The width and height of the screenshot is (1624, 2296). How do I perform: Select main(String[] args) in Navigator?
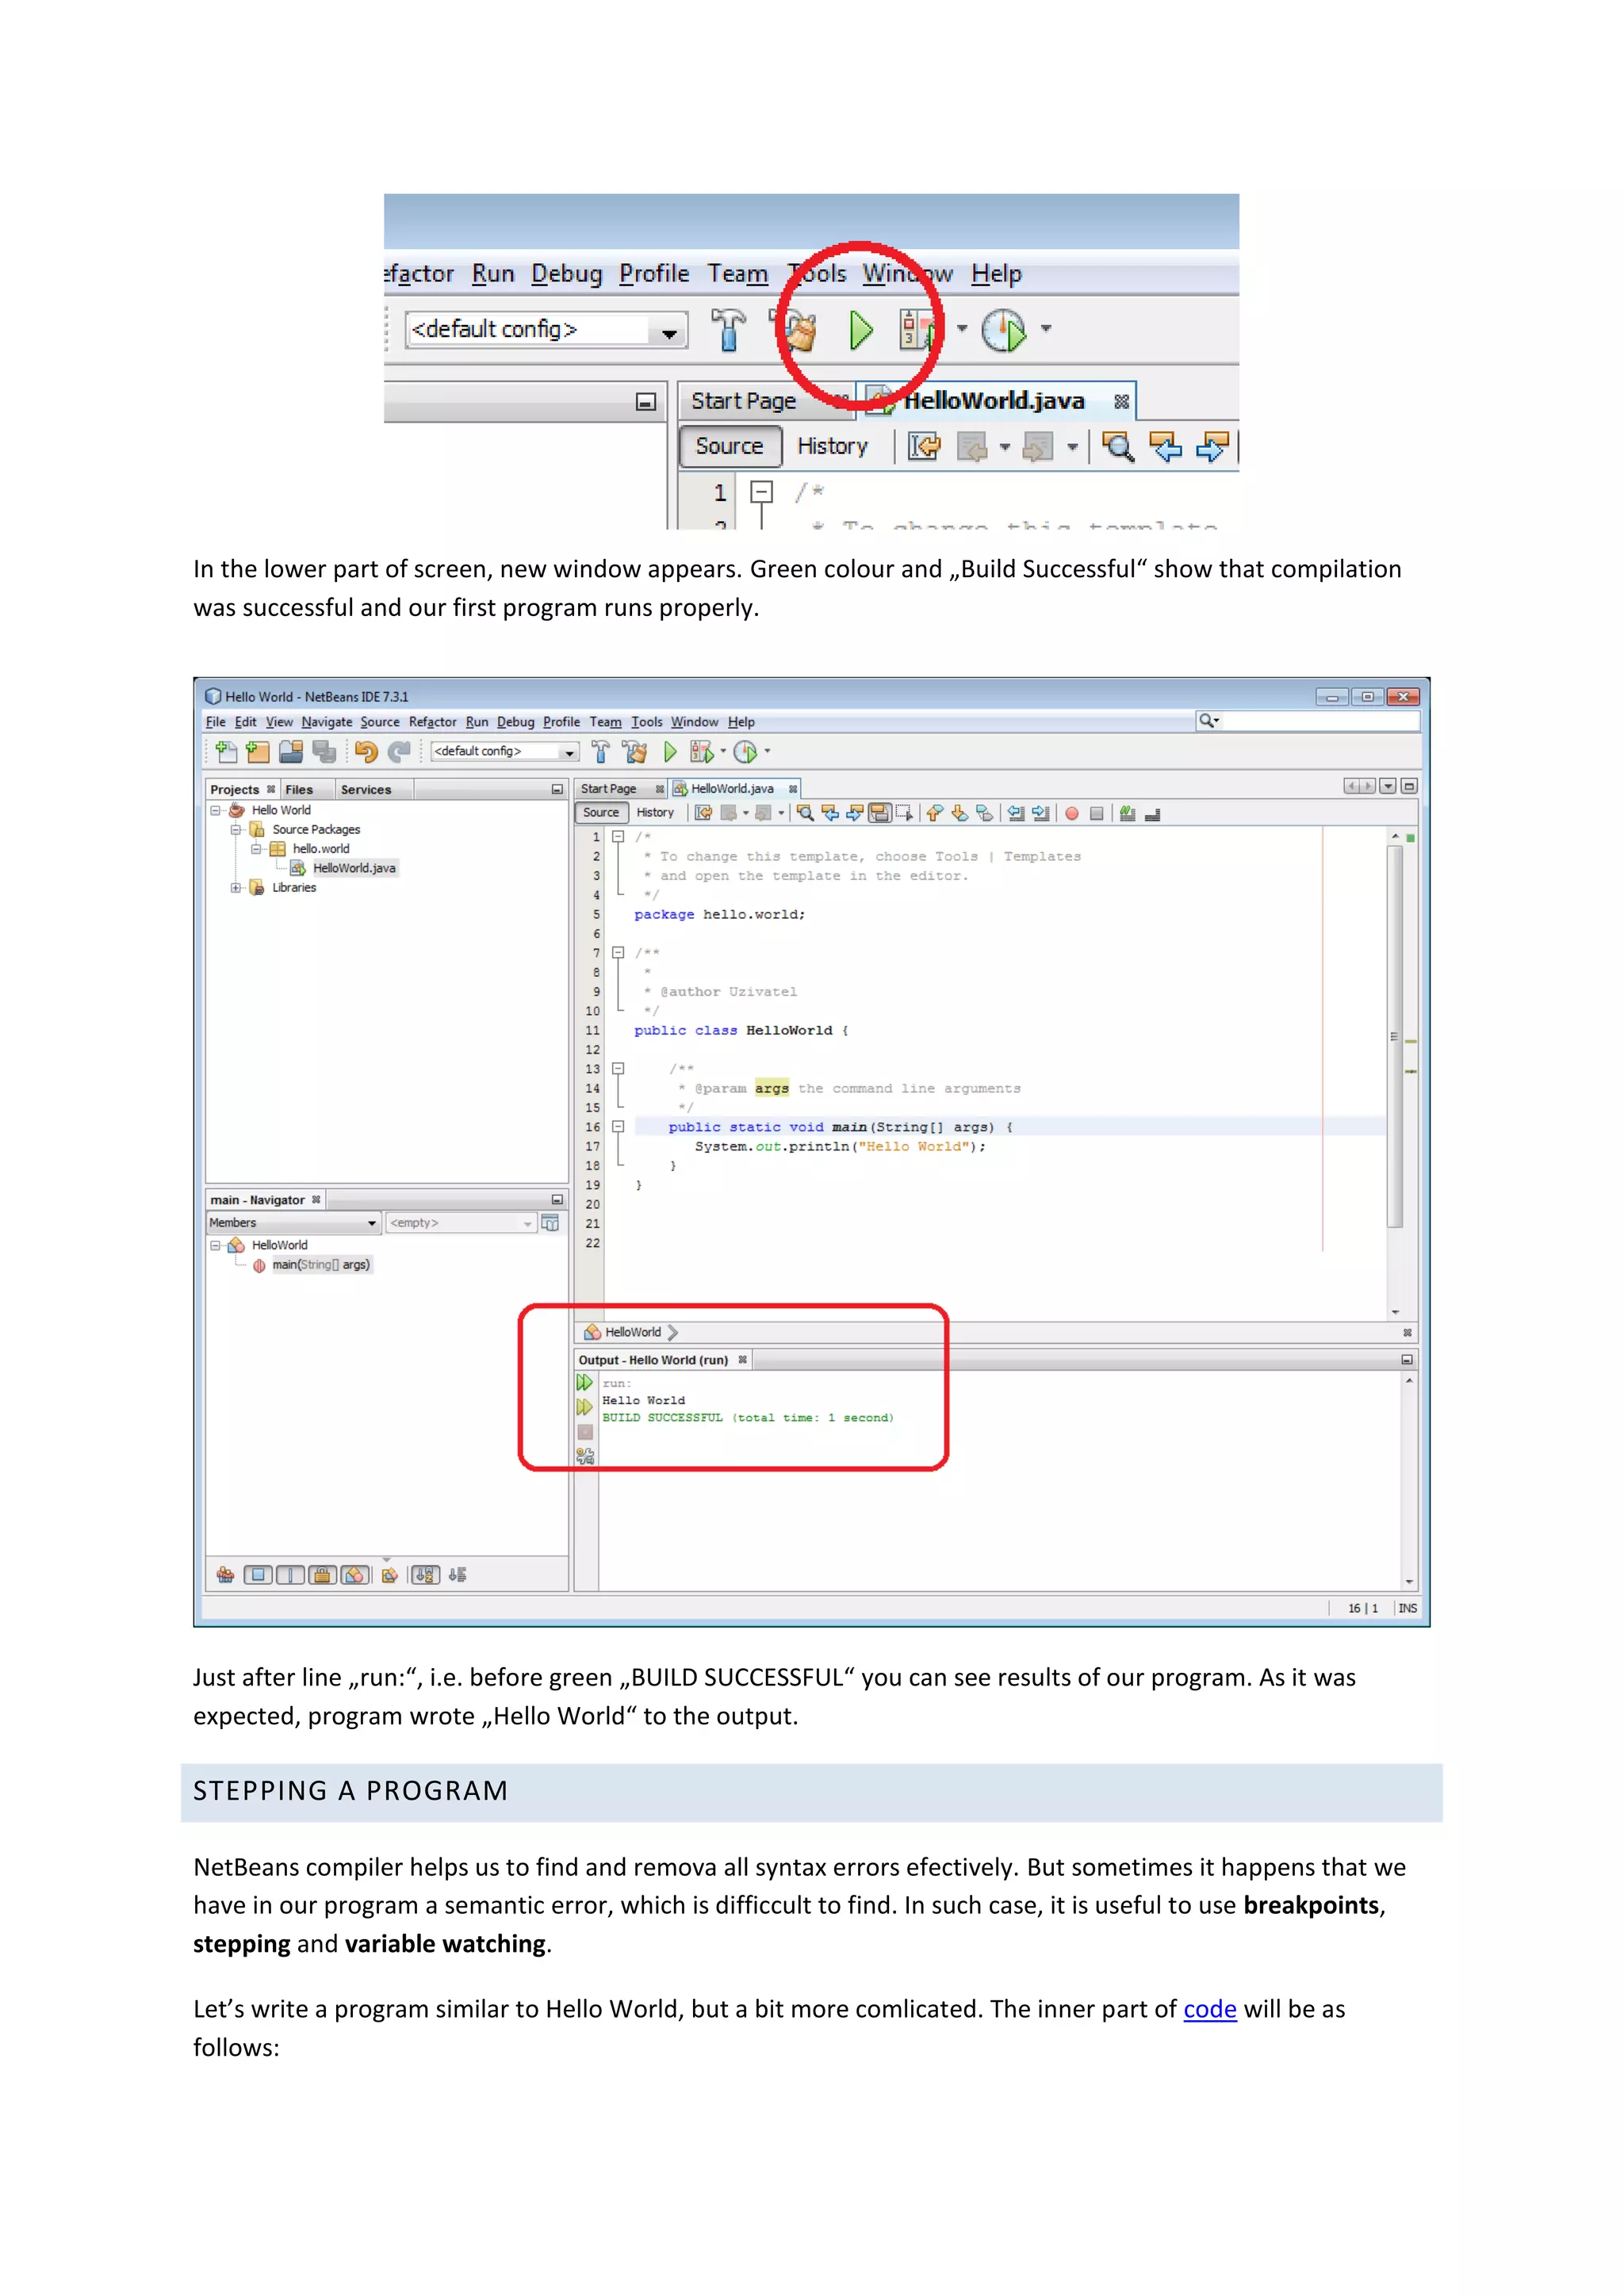click(x=321, y=1265)
